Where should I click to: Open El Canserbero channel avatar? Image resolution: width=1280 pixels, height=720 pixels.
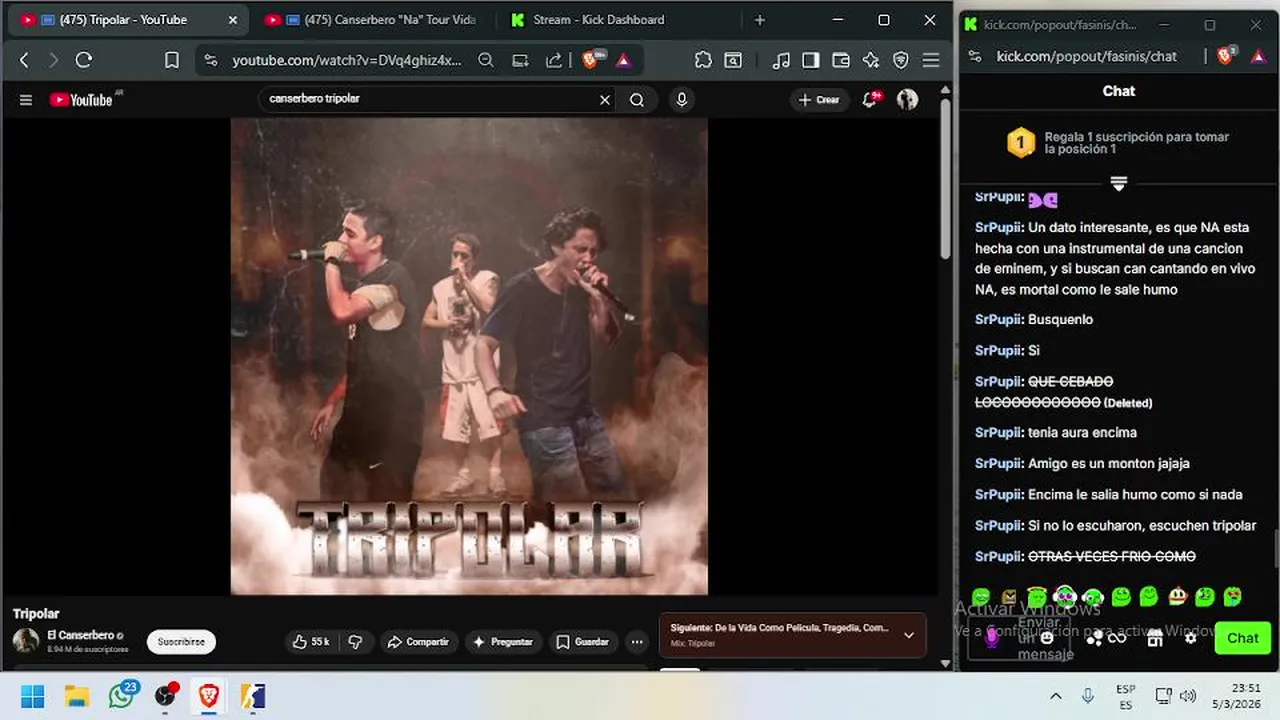[x=26, y=641]
